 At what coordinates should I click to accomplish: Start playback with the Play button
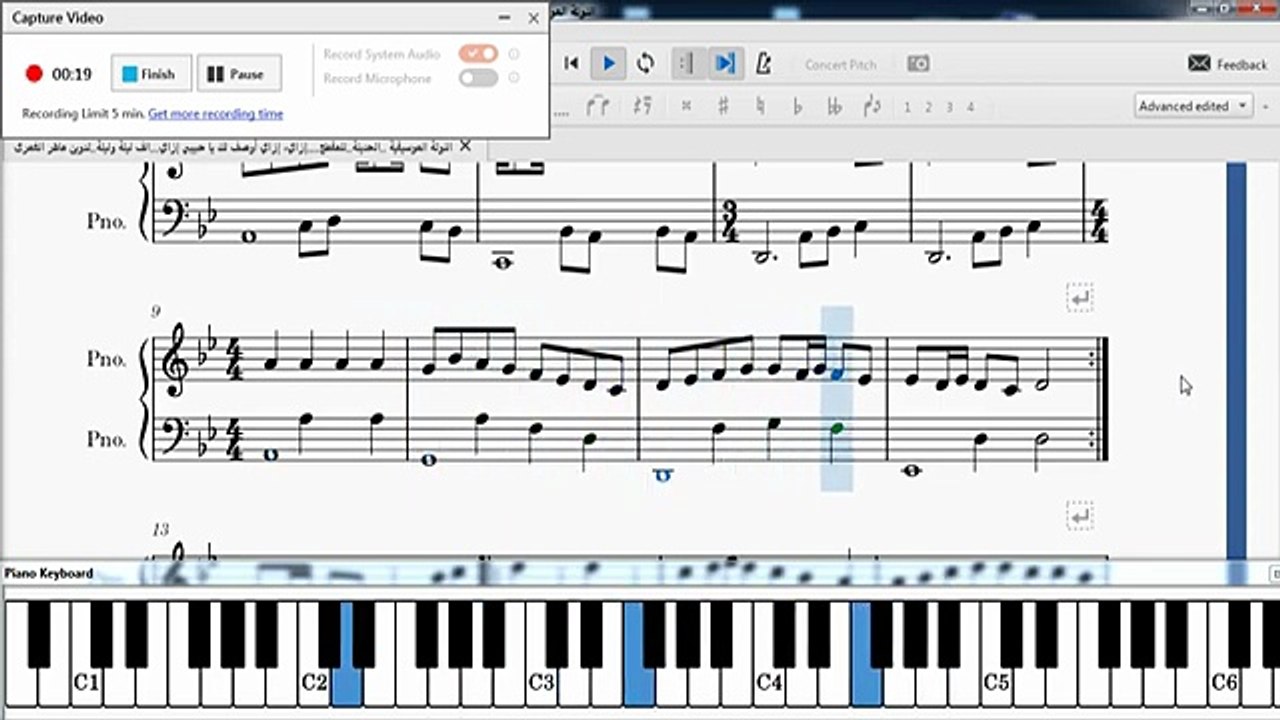point(608,64)
